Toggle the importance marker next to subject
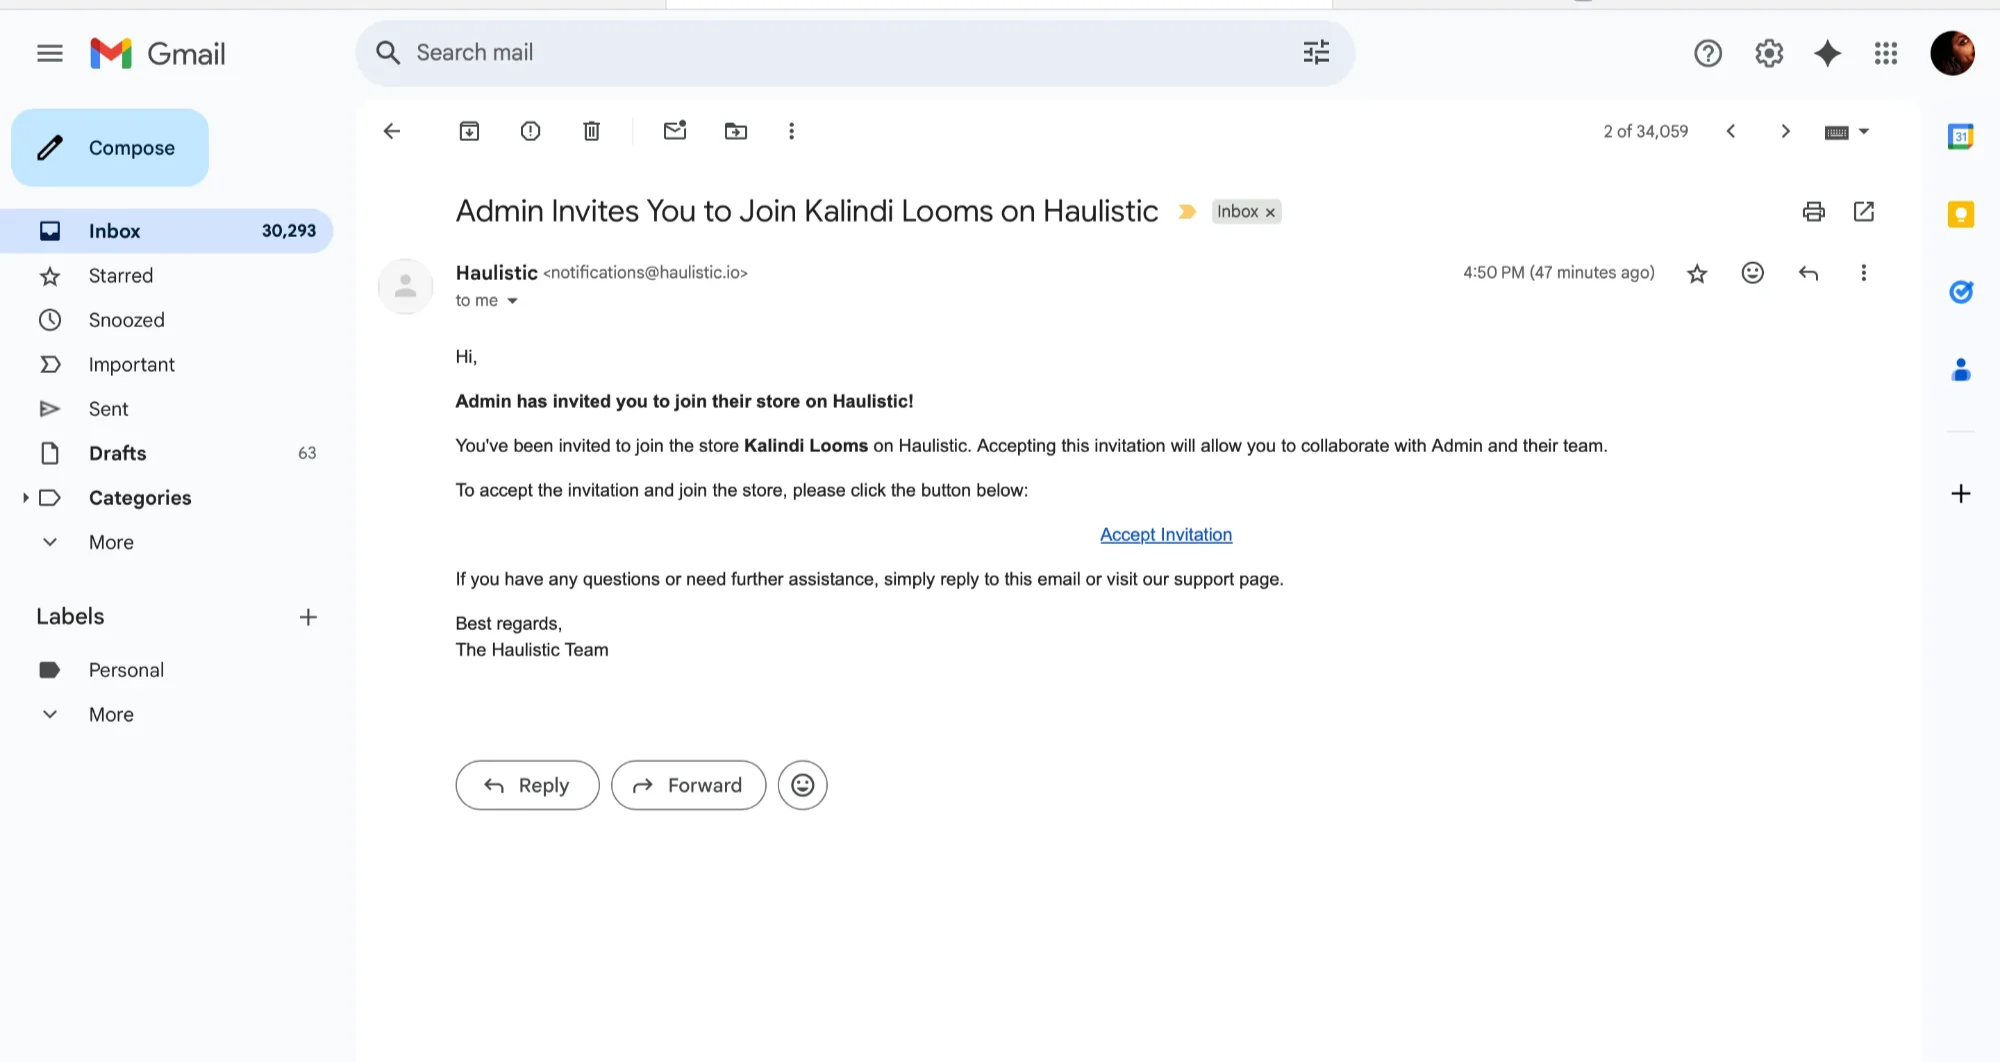 [1187, 212]
